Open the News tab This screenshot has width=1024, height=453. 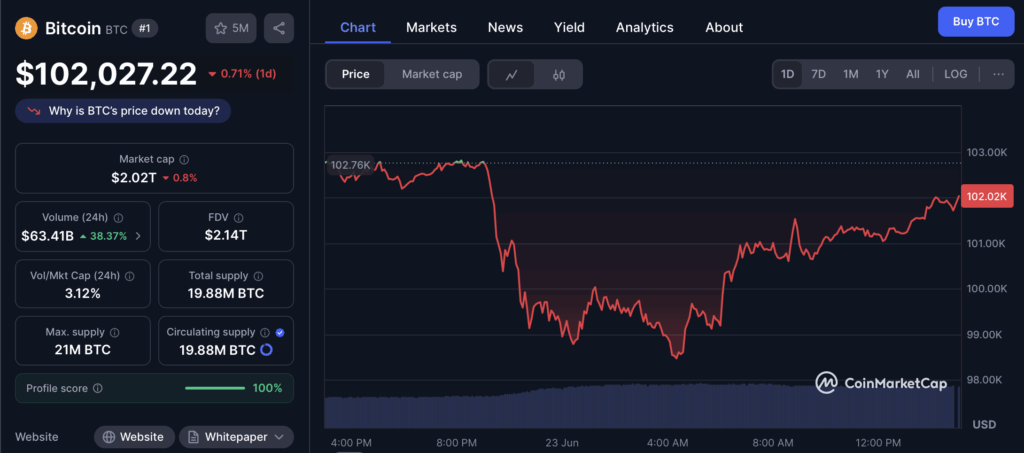click(505, 27)
